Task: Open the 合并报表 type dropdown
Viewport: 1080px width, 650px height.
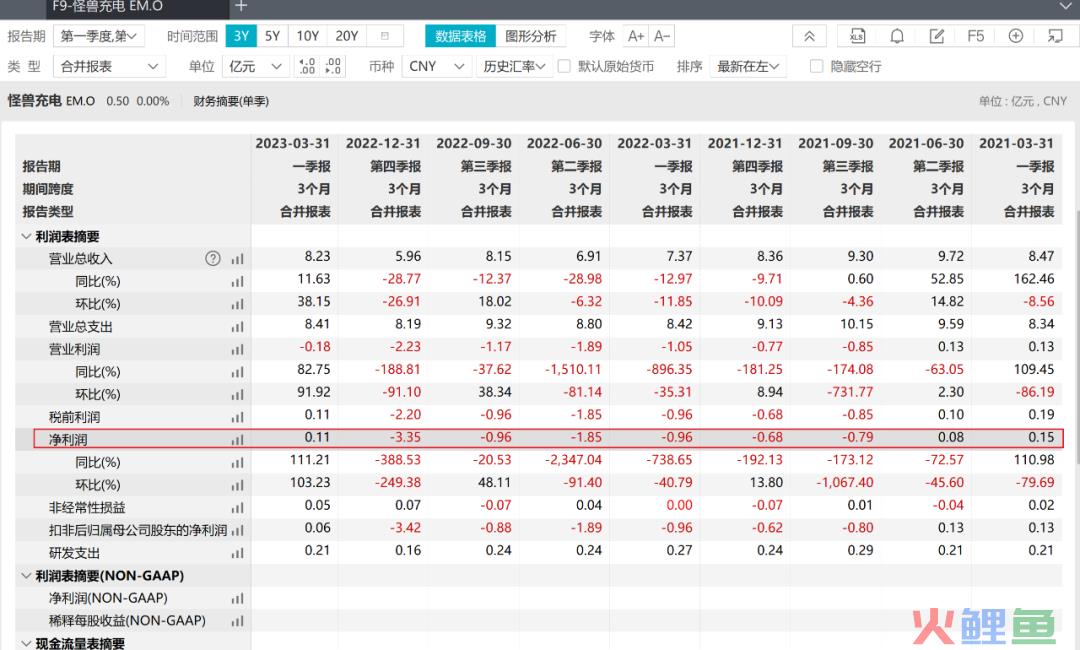Action: (x=109, y=66)
